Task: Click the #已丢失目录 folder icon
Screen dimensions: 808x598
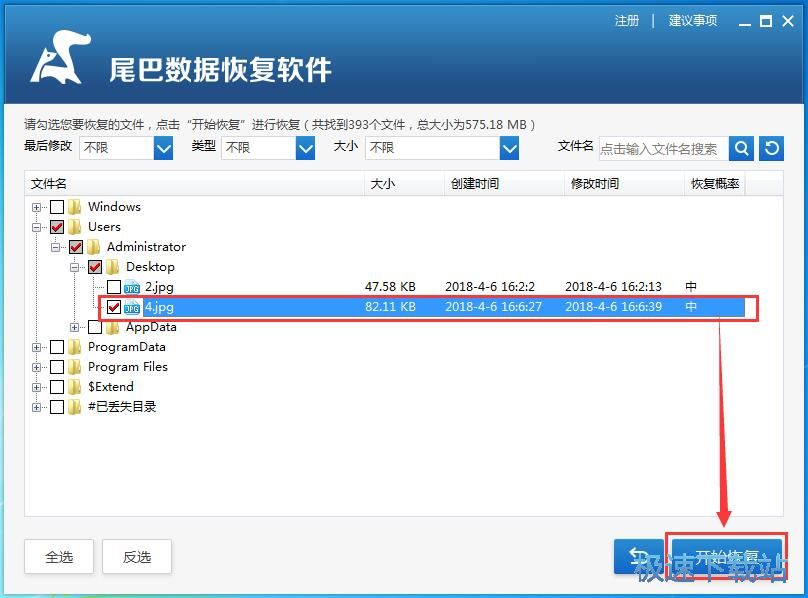Action: coord(75,407)
